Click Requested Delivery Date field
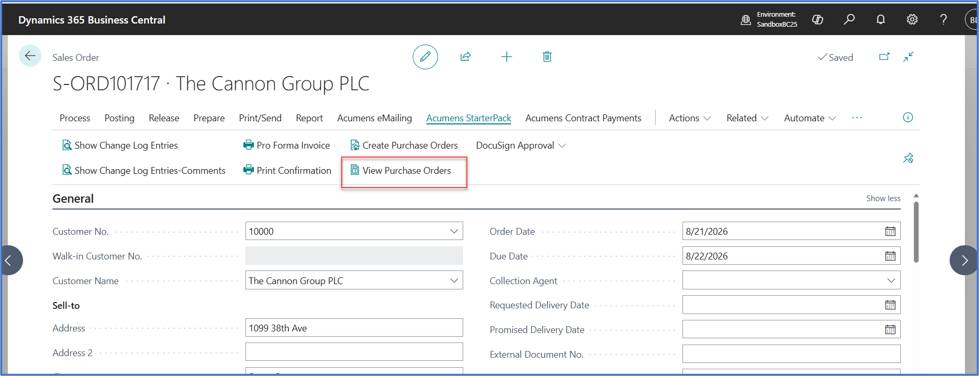This screenshot has width=979, height=376. tap(791, 305)
